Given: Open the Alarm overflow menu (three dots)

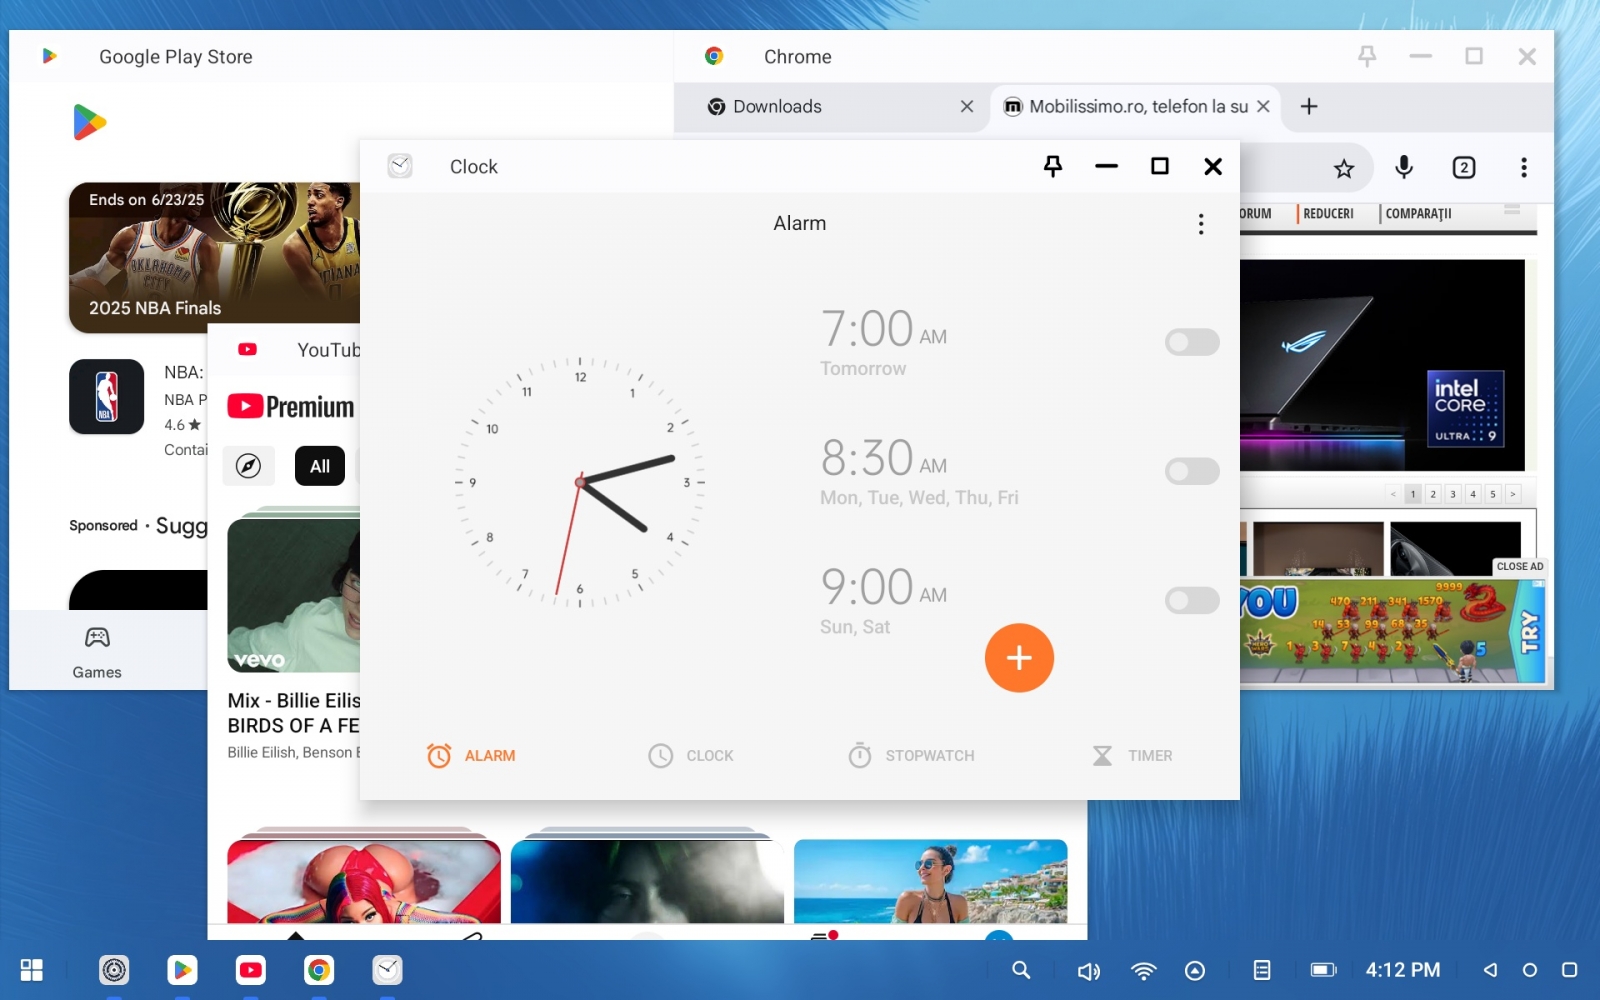Looking at the screenshot, I should tap(1201, 224).
